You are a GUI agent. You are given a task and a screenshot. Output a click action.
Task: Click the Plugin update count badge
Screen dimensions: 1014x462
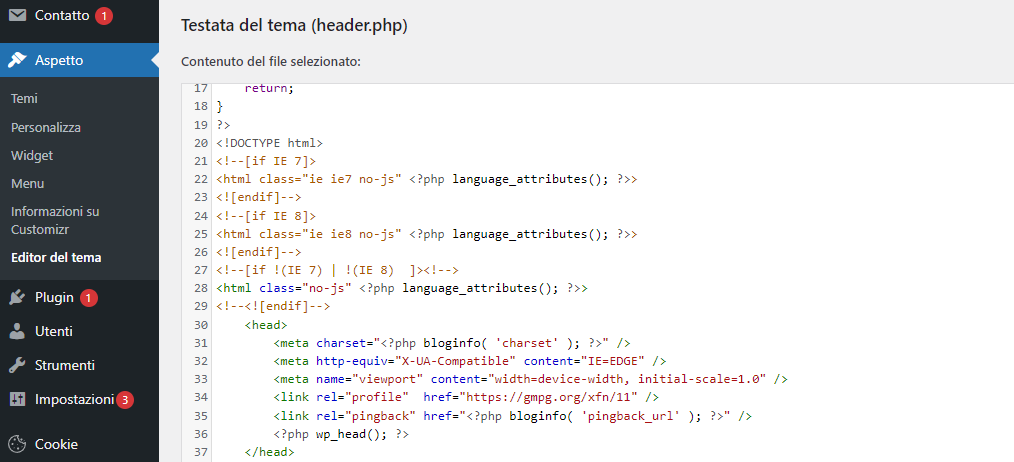click(x=89, y=297)
